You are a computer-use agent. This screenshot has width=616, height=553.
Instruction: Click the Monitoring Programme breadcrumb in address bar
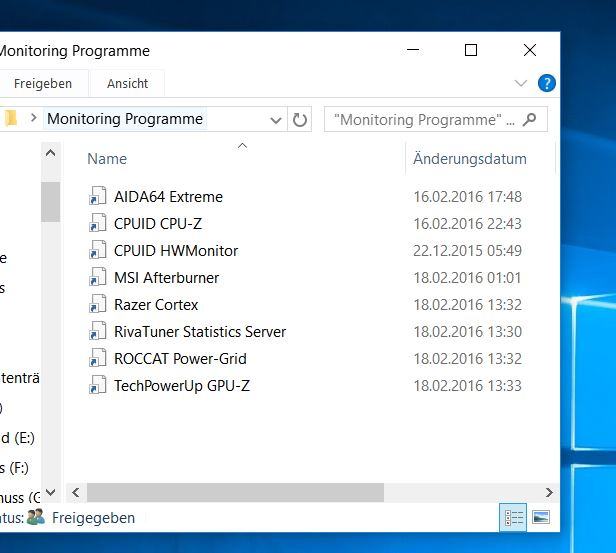click(125, 119)
